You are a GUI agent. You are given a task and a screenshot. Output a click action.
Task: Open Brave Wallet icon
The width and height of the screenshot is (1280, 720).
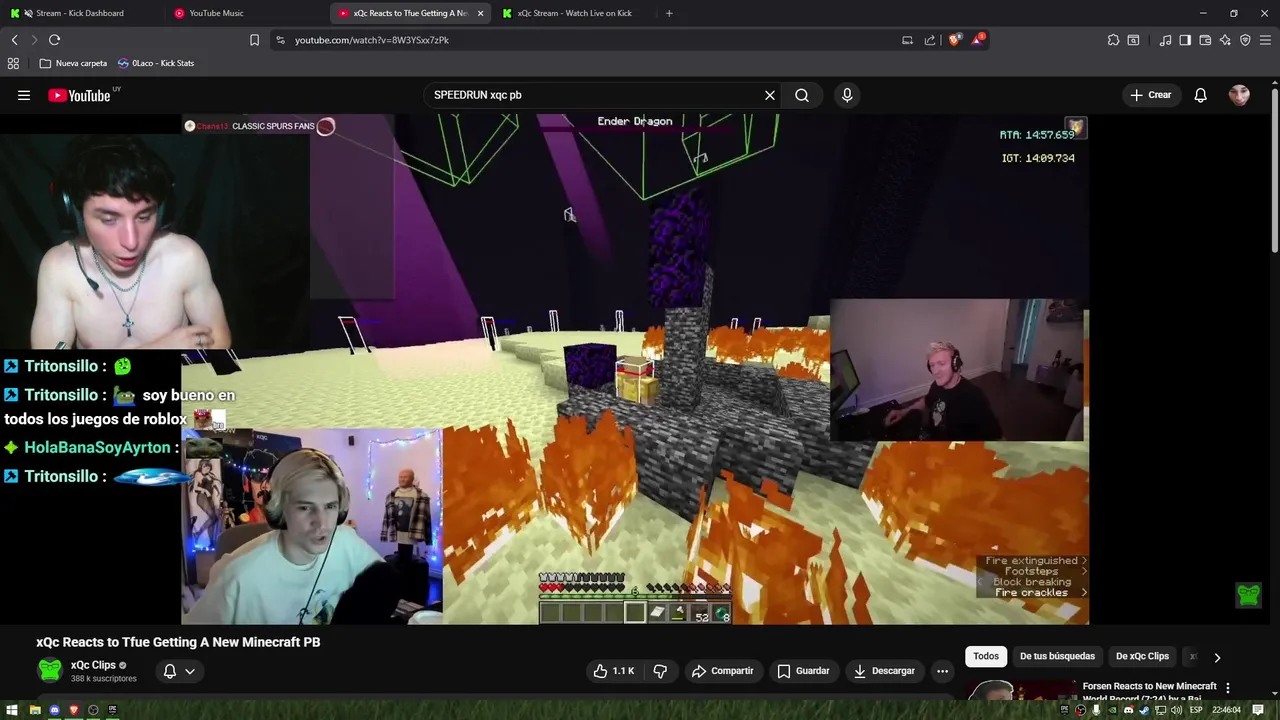coord(1205,40)
